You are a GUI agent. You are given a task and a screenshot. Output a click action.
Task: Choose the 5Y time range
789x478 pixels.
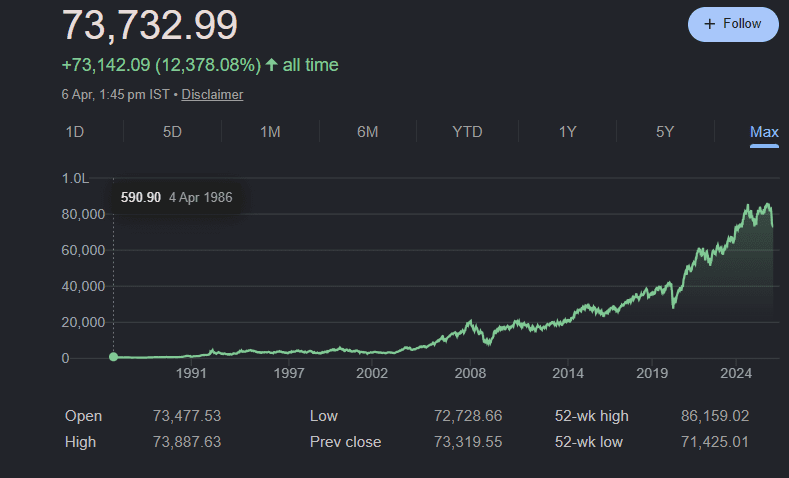(x=665, y=132)
